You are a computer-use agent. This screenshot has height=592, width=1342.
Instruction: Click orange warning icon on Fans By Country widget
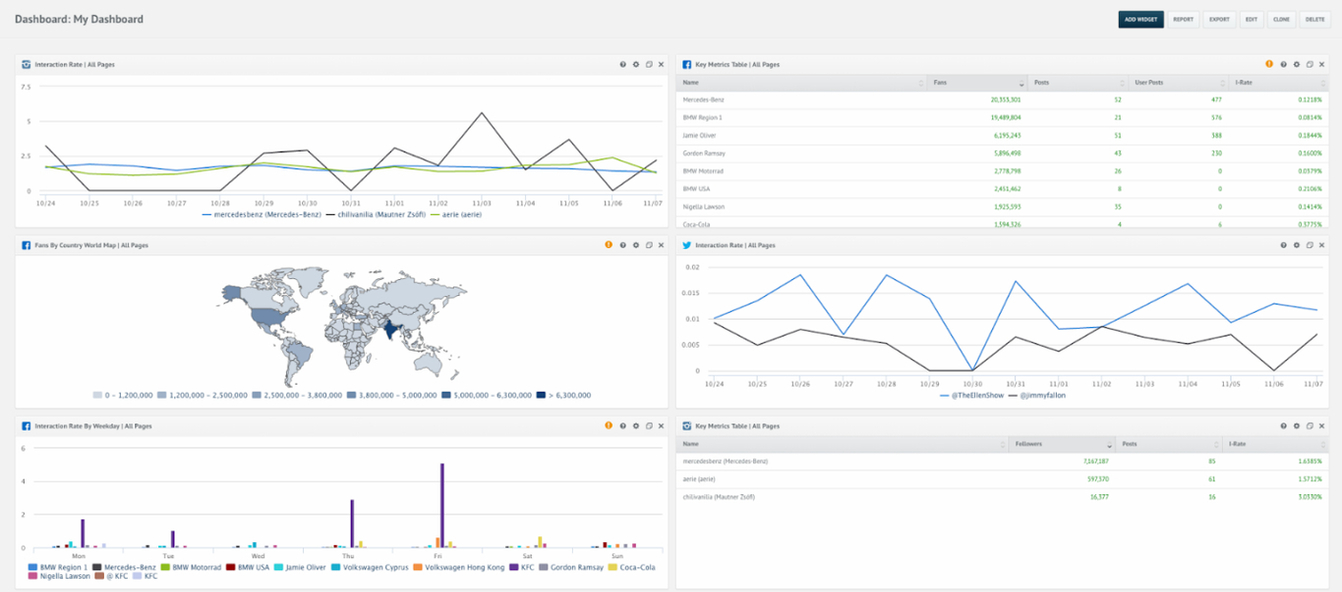pos(608,245)
